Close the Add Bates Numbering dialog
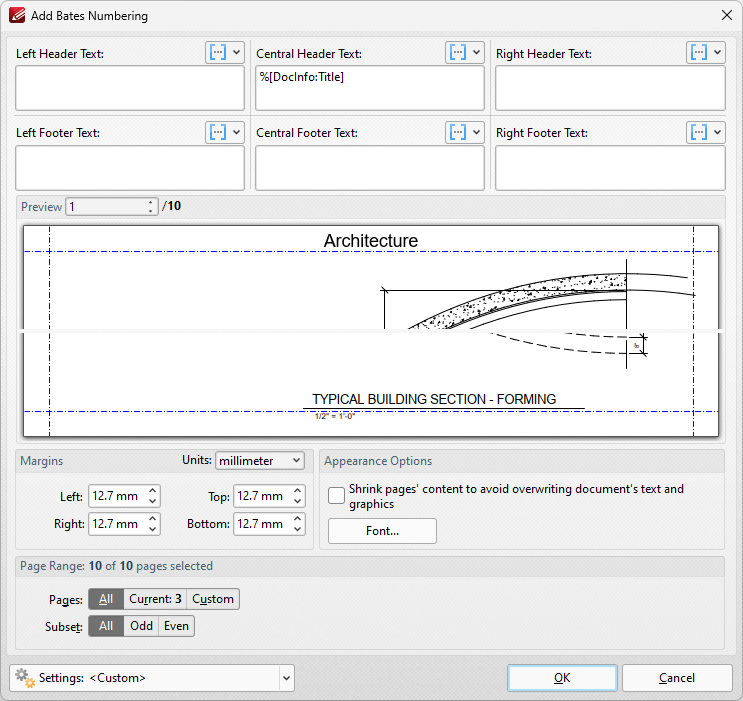The height and width of the screenshot is (701, 743). click(x=727, y=15)
